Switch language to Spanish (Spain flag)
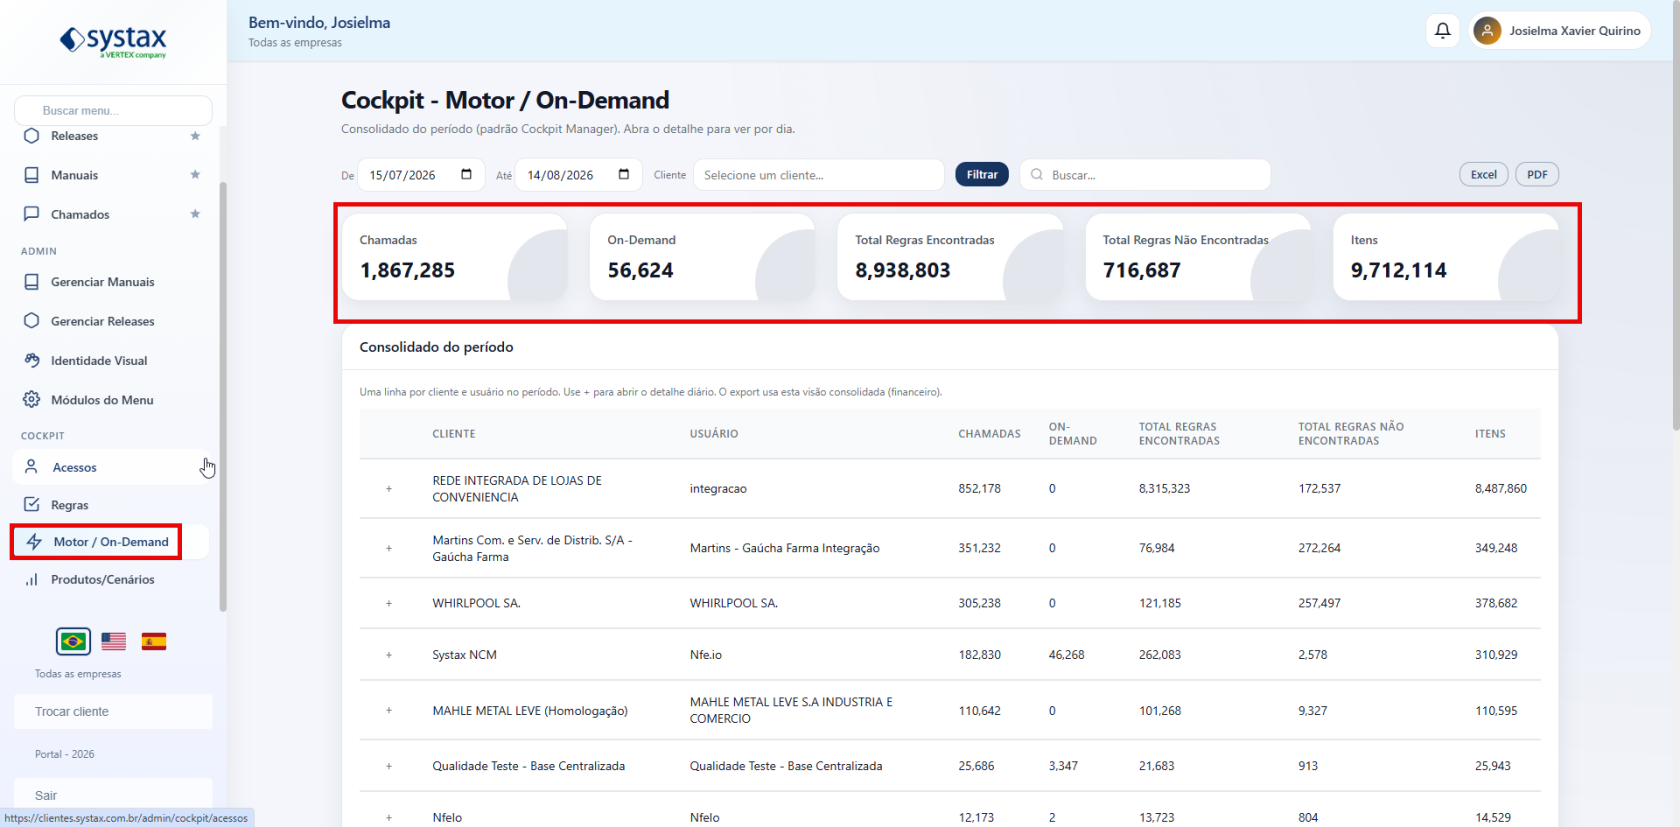The height and width of the screenshot is (827, 1680). (x=154, y=641)
